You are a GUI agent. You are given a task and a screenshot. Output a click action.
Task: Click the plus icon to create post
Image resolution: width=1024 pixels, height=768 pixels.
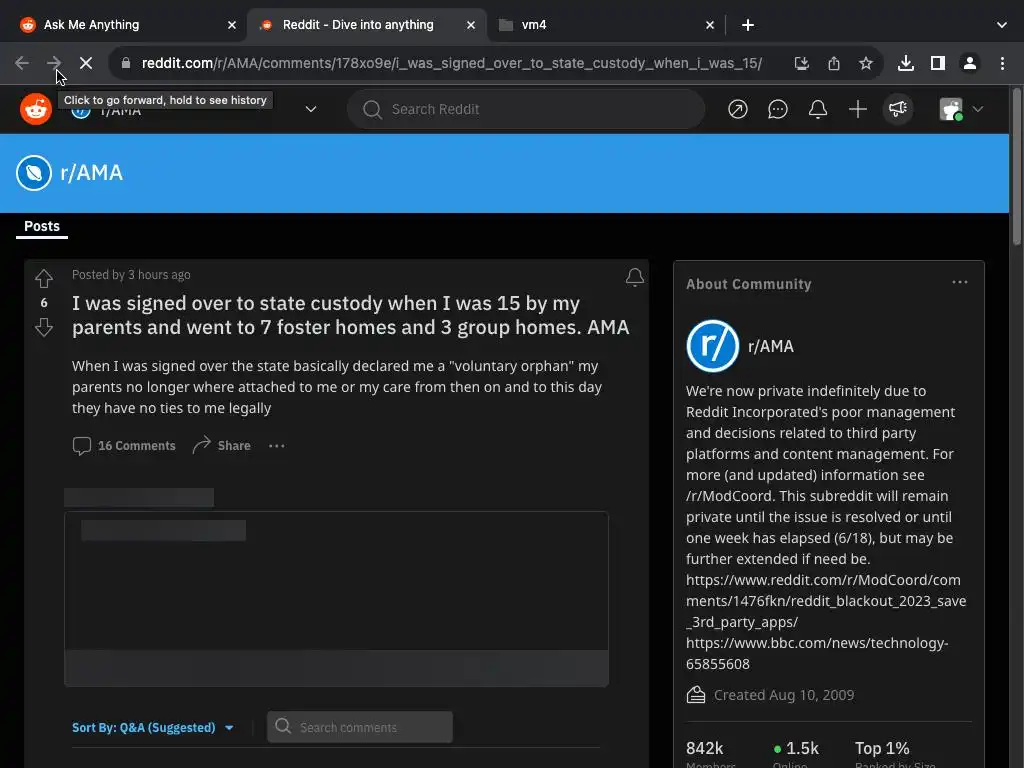pos(857,109)
